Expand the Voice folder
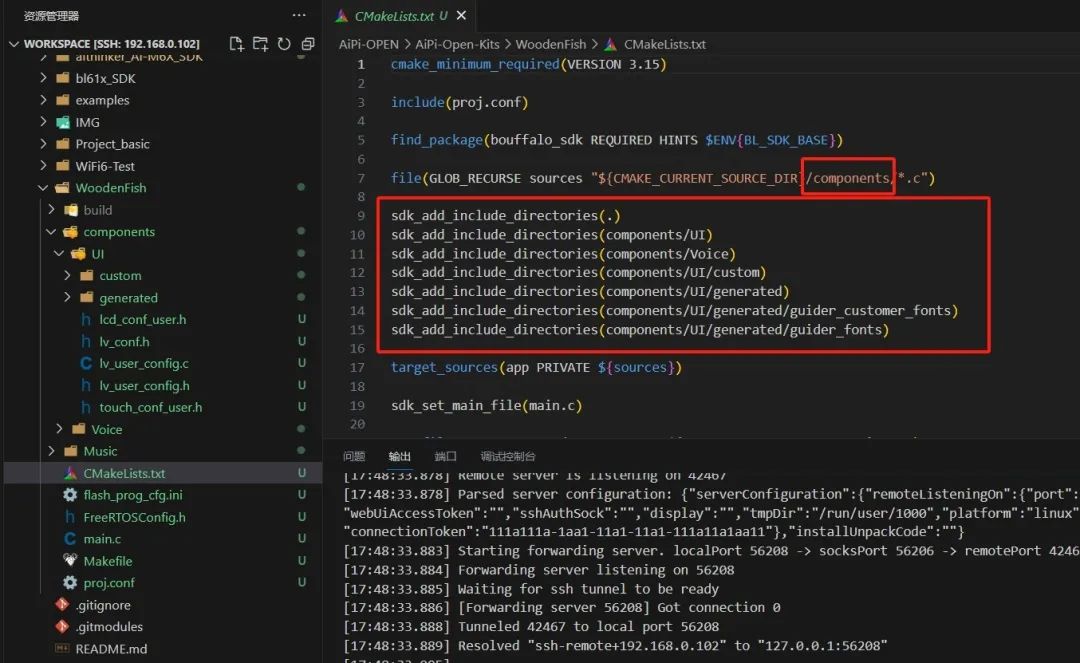1080x663 pixels. tap(60, 429)
